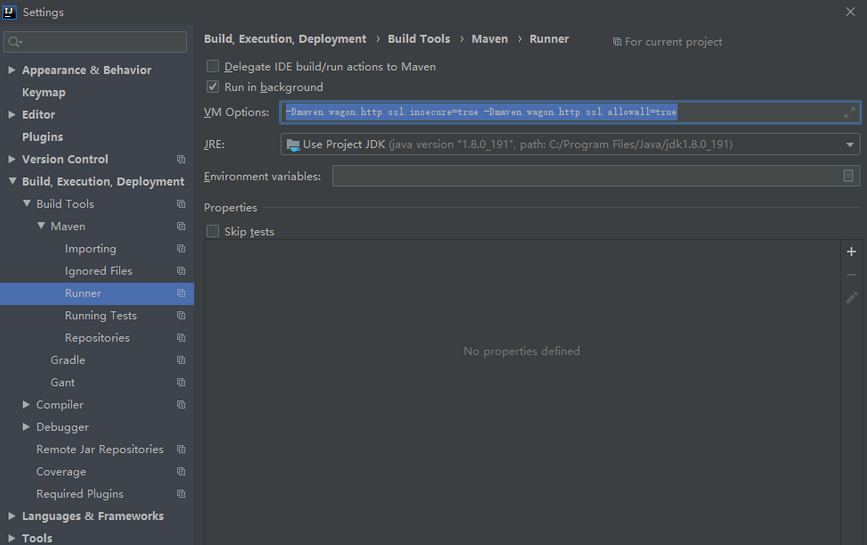
Task: Click project-level icon beside Runner
Action: (181, 293)
